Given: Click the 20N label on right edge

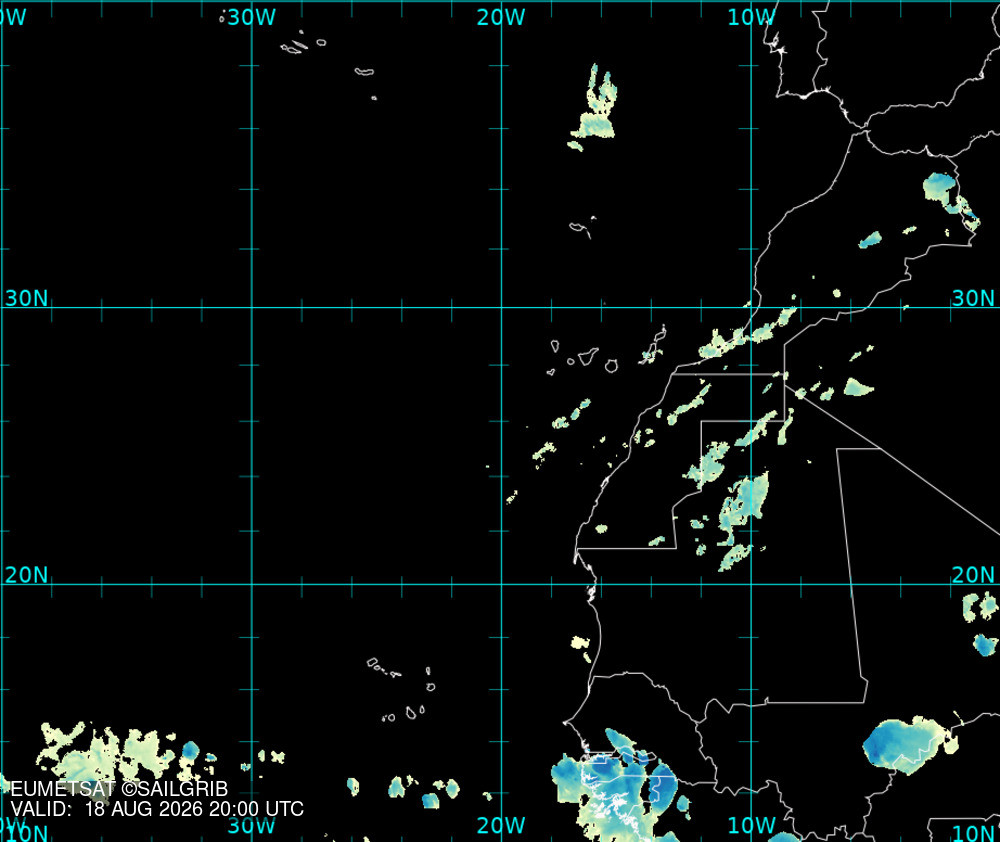Looking at the screenshot, I should pyautogui.click(x=973, y=575).
